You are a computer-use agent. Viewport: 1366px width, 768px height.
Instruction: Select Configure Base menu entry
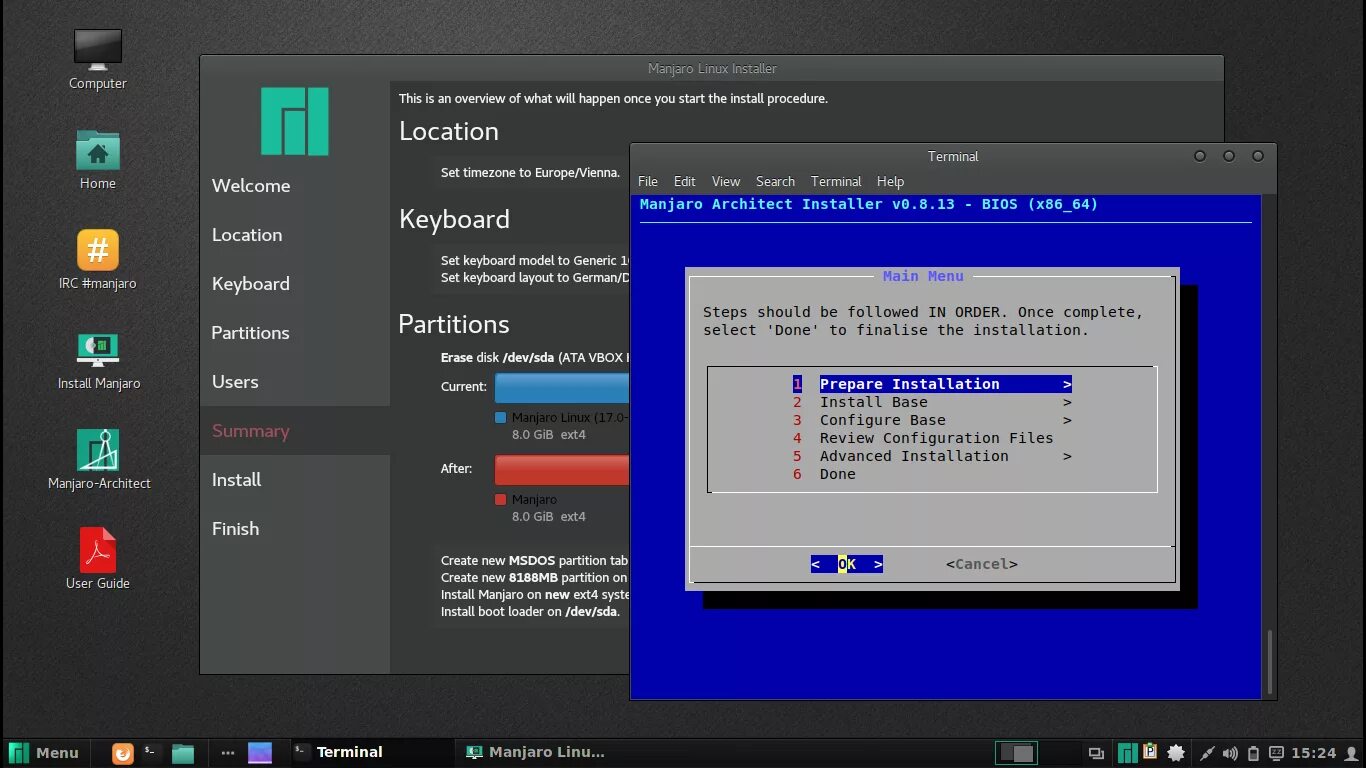[x=932, y=420]
